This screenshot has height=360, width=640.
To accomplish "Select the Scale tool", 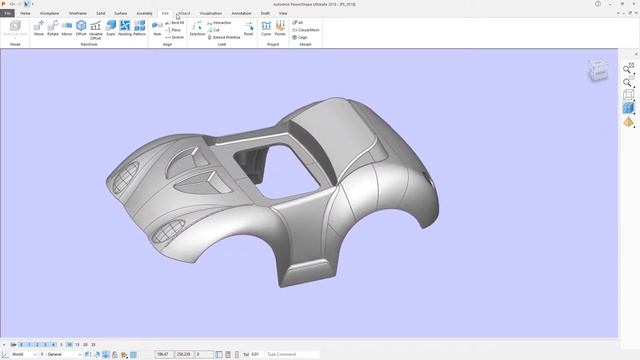I will click(x=111, y=28).
